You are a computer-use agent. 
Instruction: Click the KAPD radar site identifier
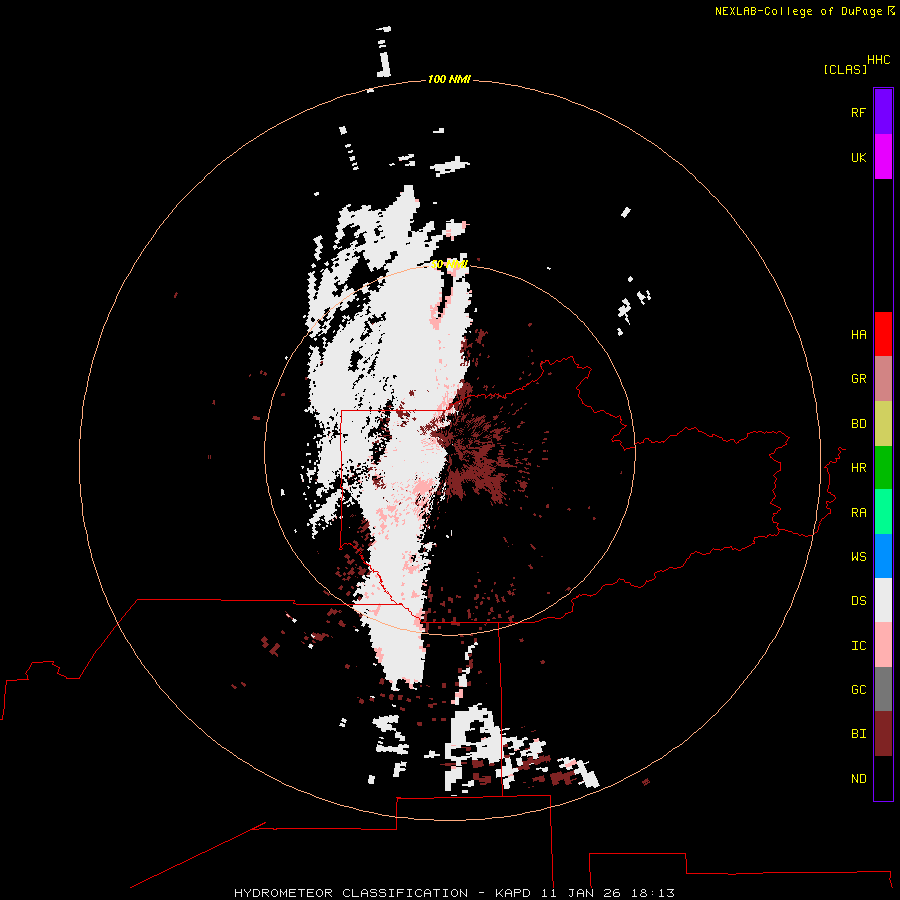click(x=513, y=893)
